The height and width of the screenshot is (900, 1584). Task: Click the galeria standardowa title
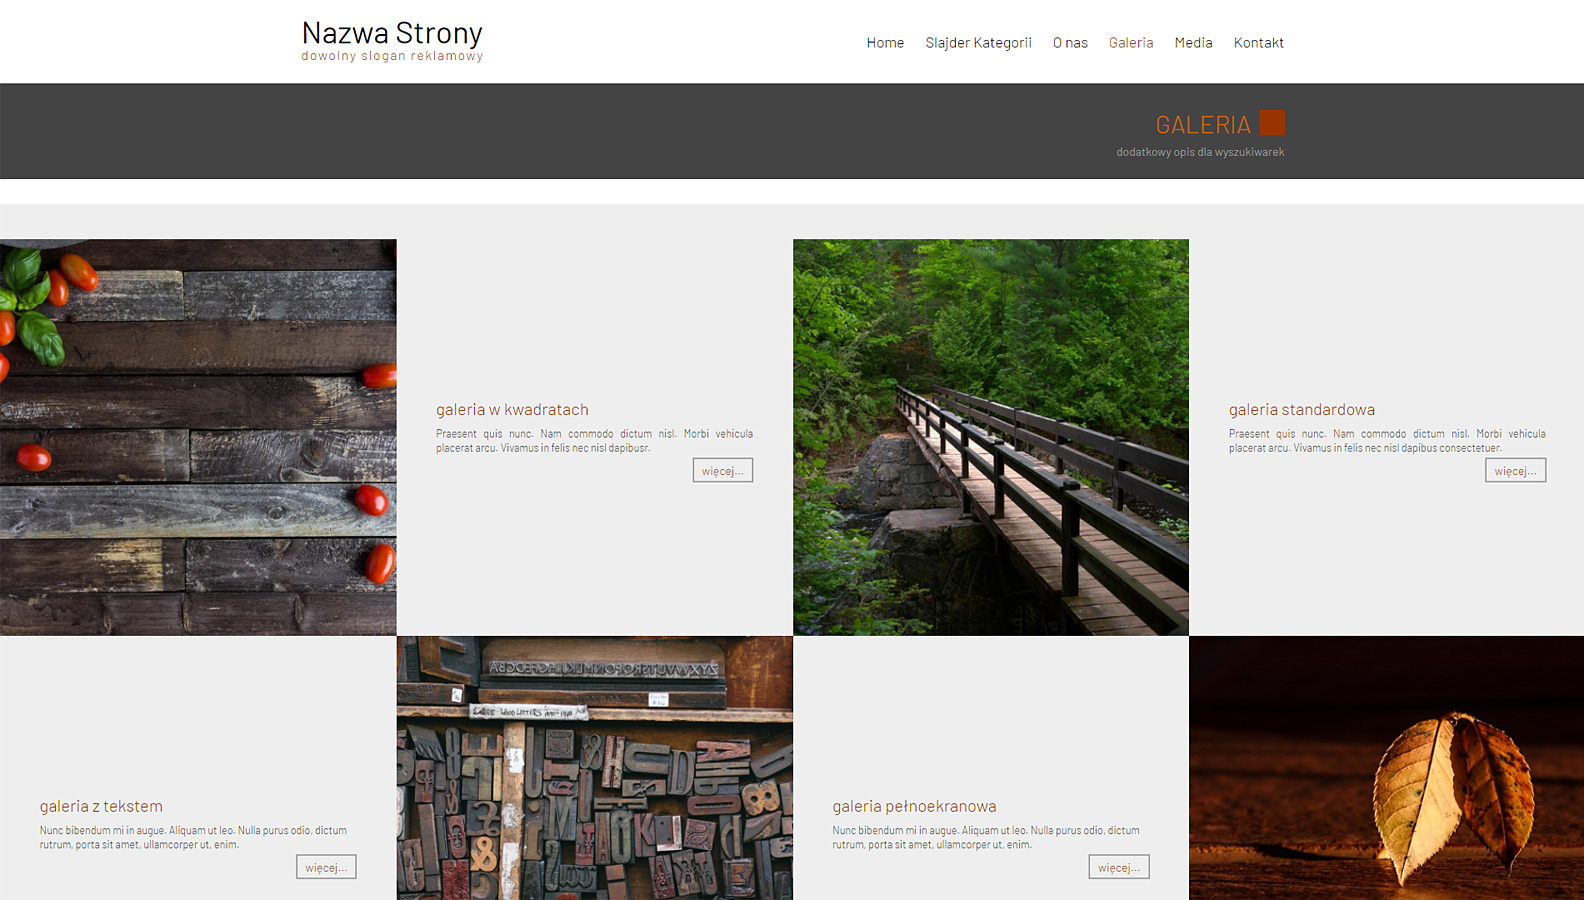click(x=1301, y=410)
